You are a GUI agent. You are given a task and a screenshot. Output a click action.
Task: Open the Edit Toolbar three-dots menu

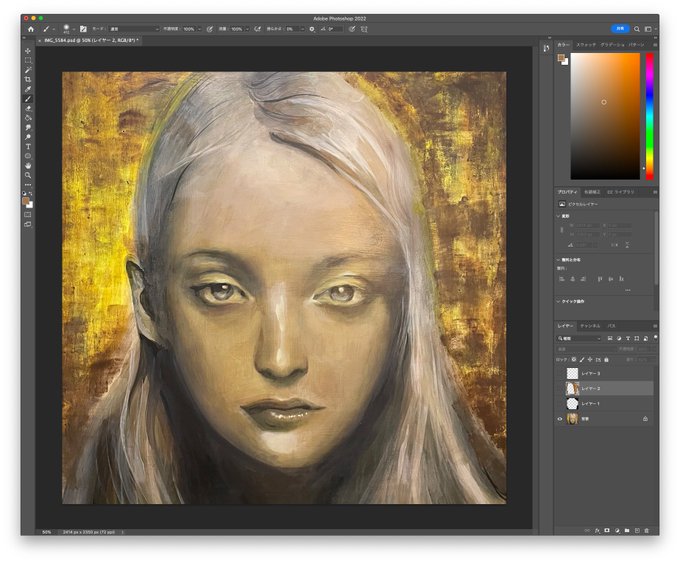[x=28, y=185]
